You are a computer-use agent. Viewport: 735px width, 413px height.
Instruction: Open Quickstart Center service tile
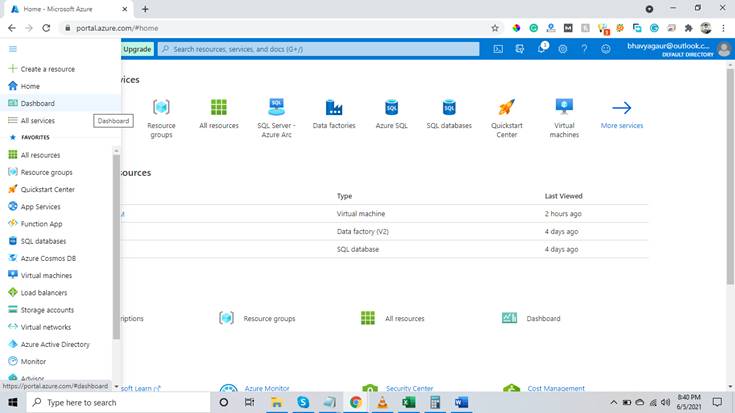point(507,118)
